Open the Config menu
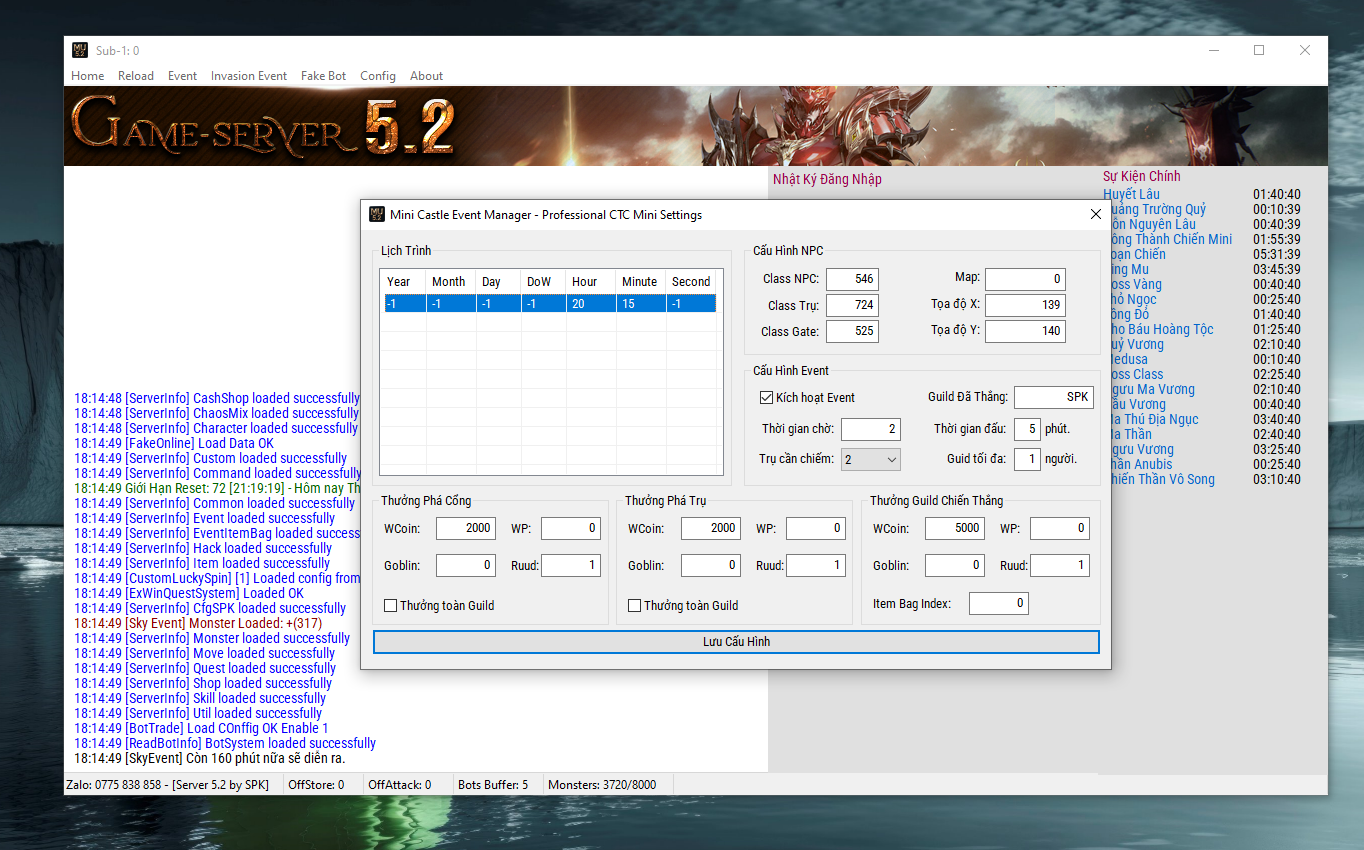 (x=377, y=76)
